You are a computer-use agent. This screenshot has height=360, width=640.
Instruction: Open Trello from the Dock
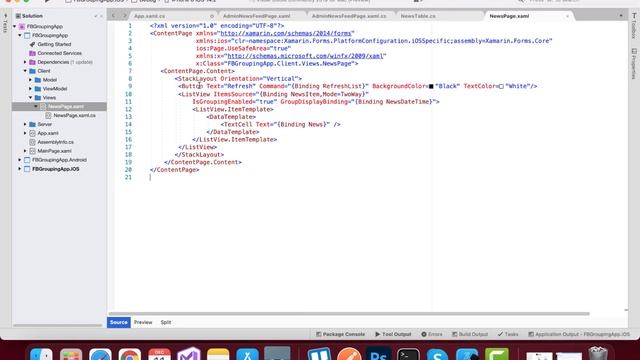pos(319,354)
